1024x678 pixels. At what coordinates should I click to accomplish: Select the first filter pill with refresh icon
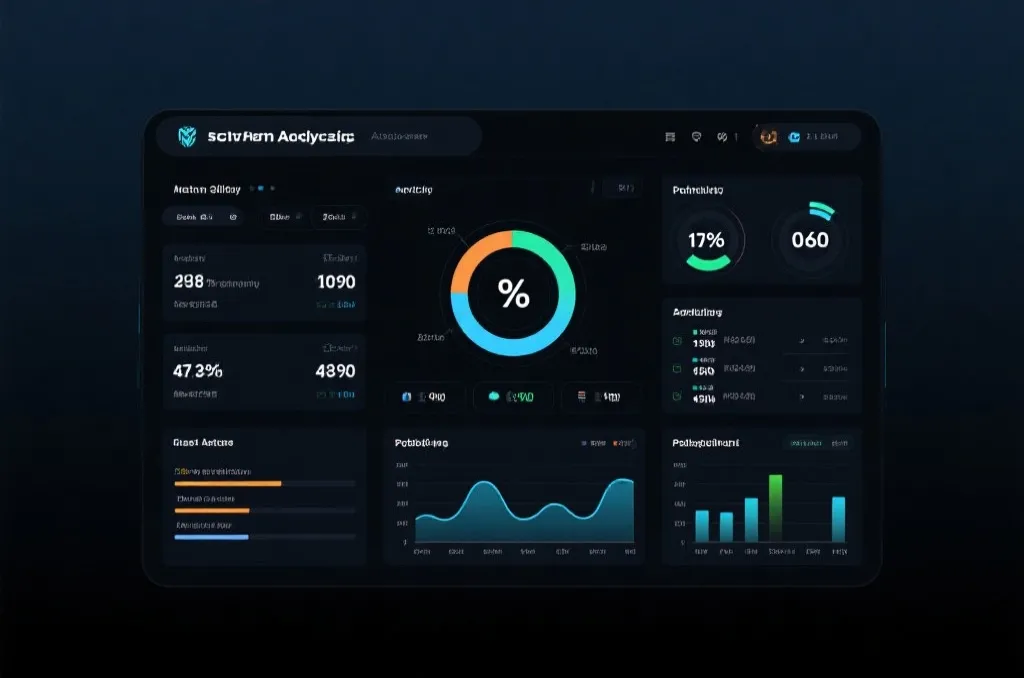(x=204, y=217)
